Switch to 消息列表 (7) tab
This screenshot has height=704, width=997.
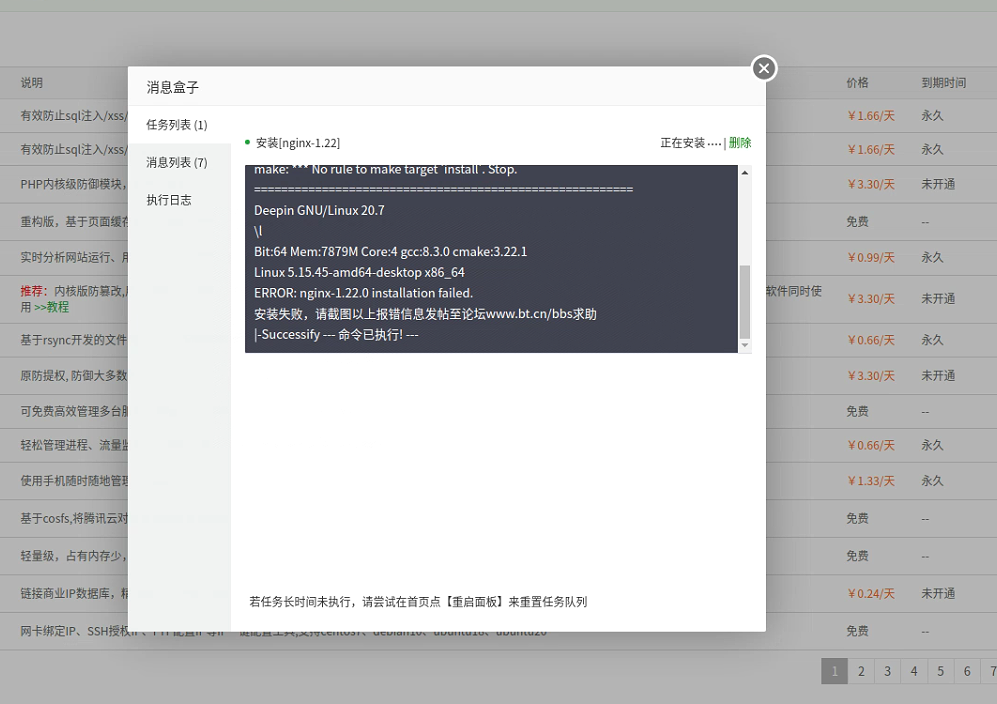[x=179, y=162]
